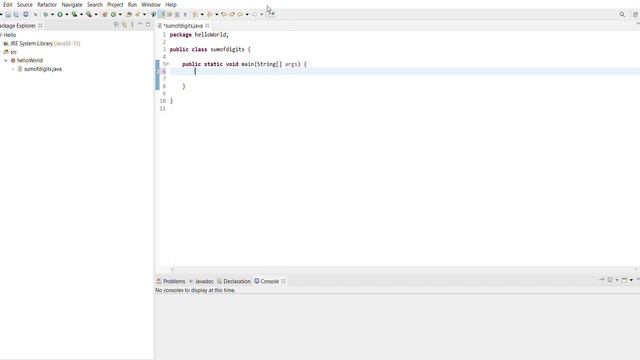This screenshot has height=360, width=640.
Task: Switch to the Javadoc tab
Action: (202, 281)
